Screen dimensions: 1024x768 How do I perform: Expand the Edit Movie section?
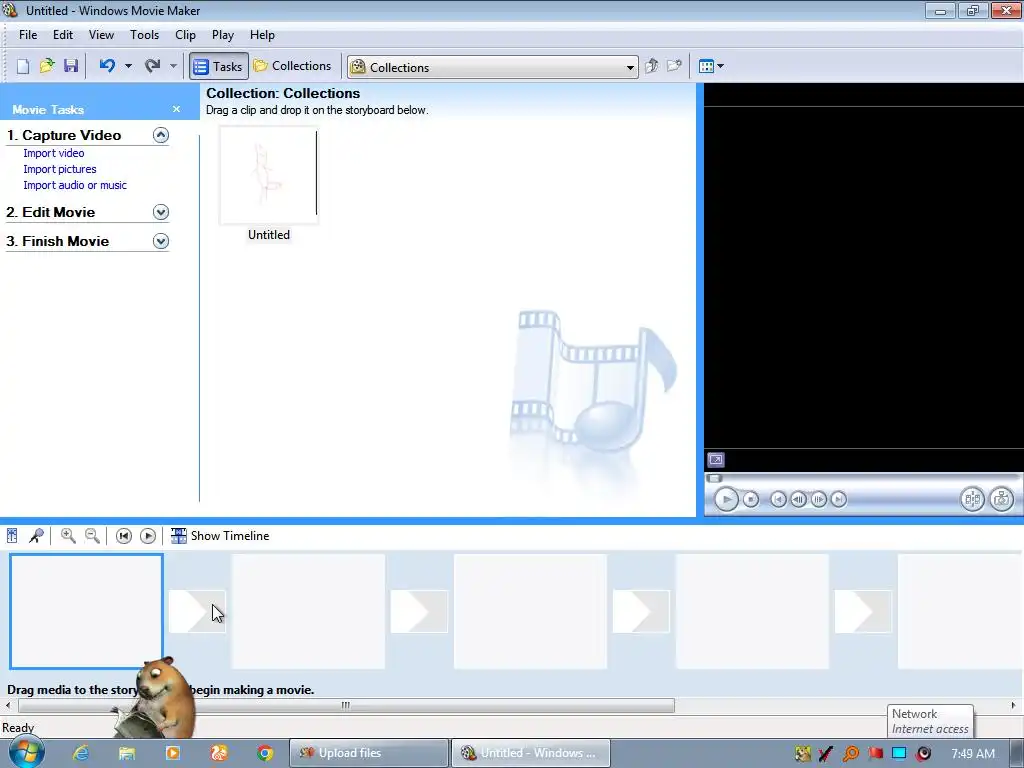(x=161, y=212)
